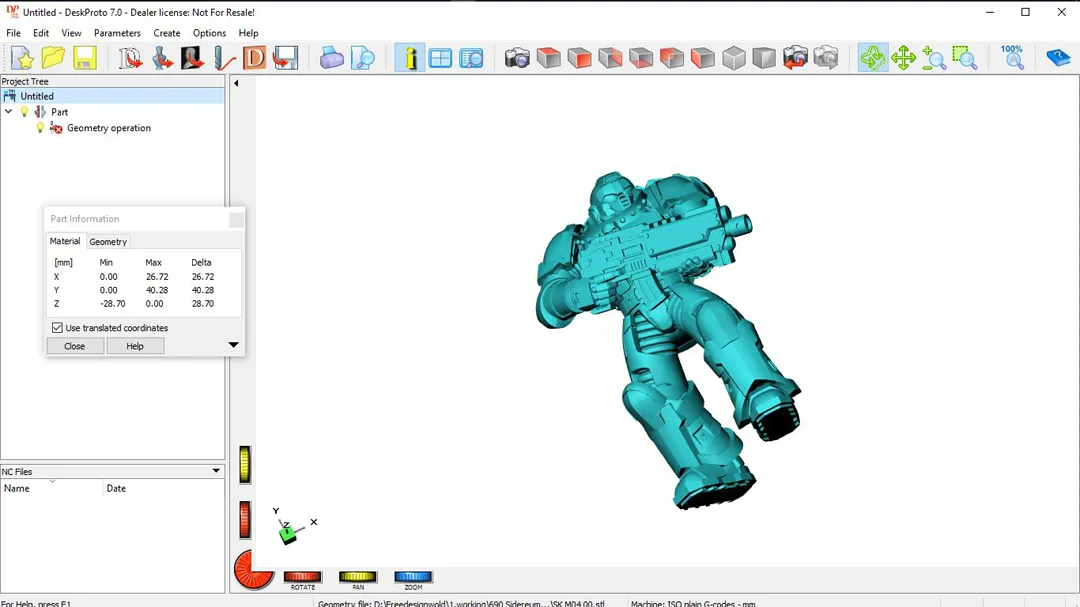Open the NC Files dropdown arrow
The width and height of the screenshot is (1080, 607).
click(x=216, y=471)
